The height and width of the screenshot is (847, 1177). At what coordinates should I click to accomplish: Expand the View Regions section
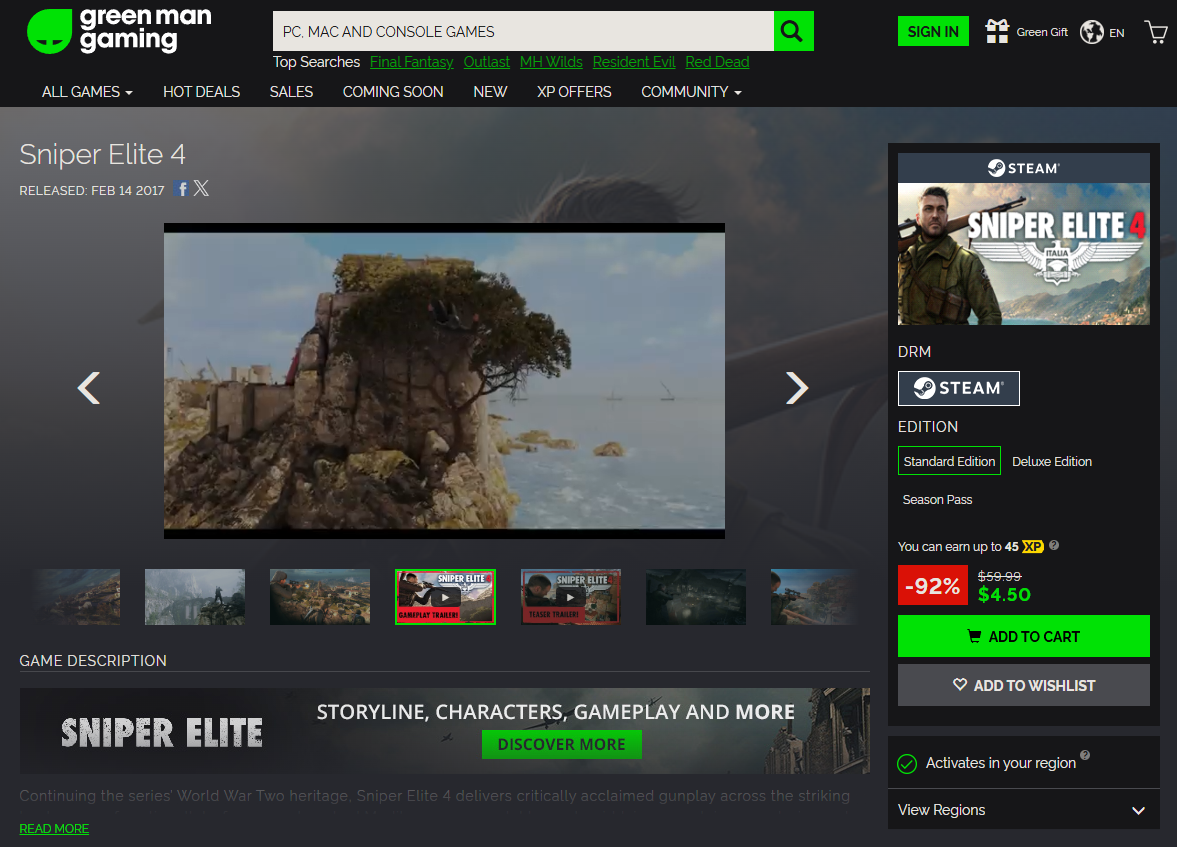coord(1023,809)
